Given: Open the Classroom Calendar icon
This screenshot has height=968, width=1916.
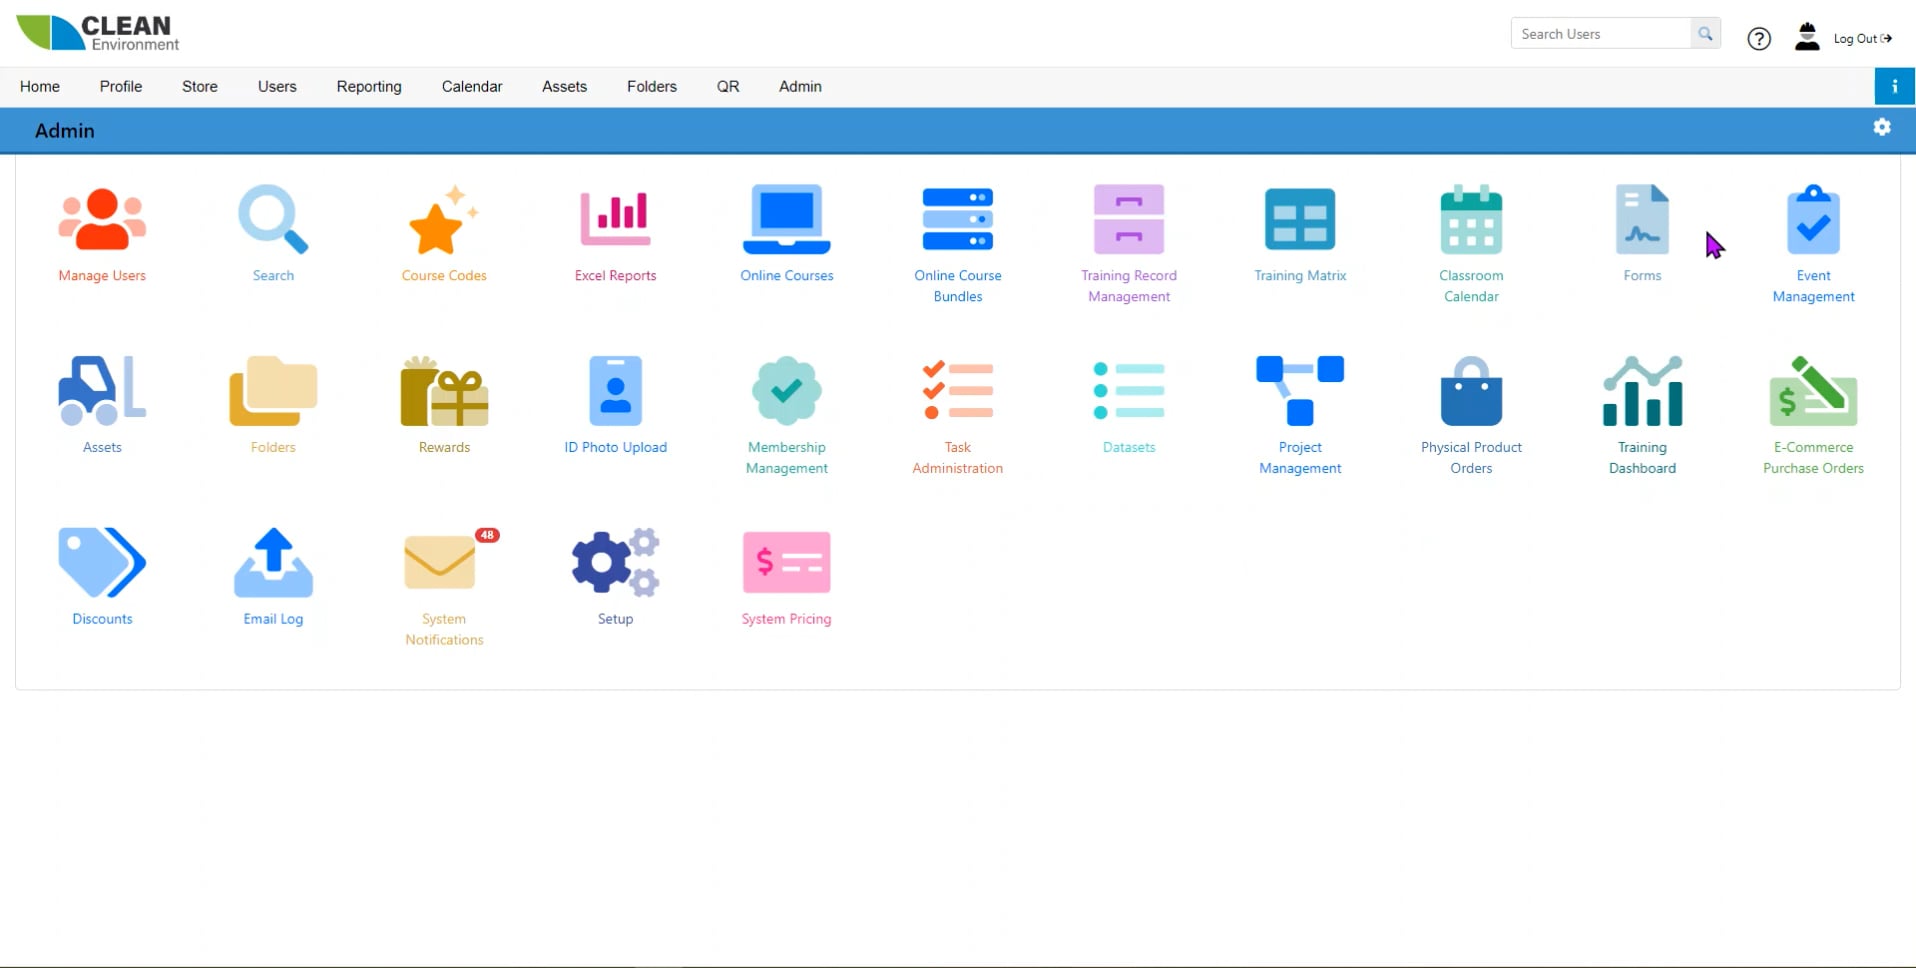Looking at the screenshot, I should point(1471,219).
